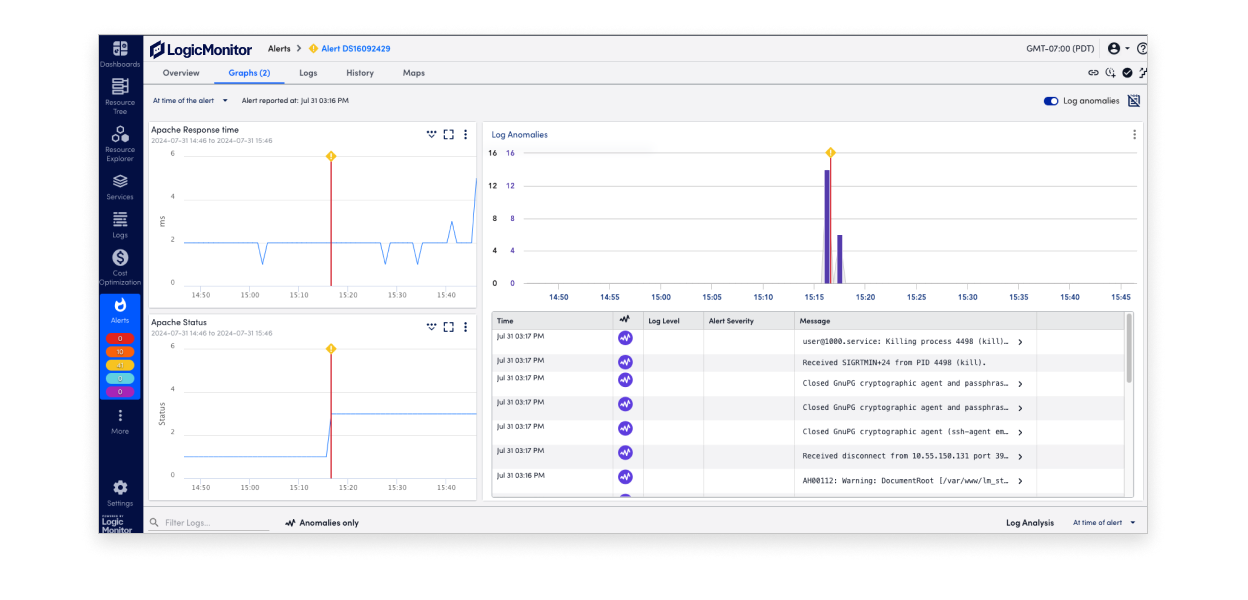Select the Logs tab

click(308, 72)
